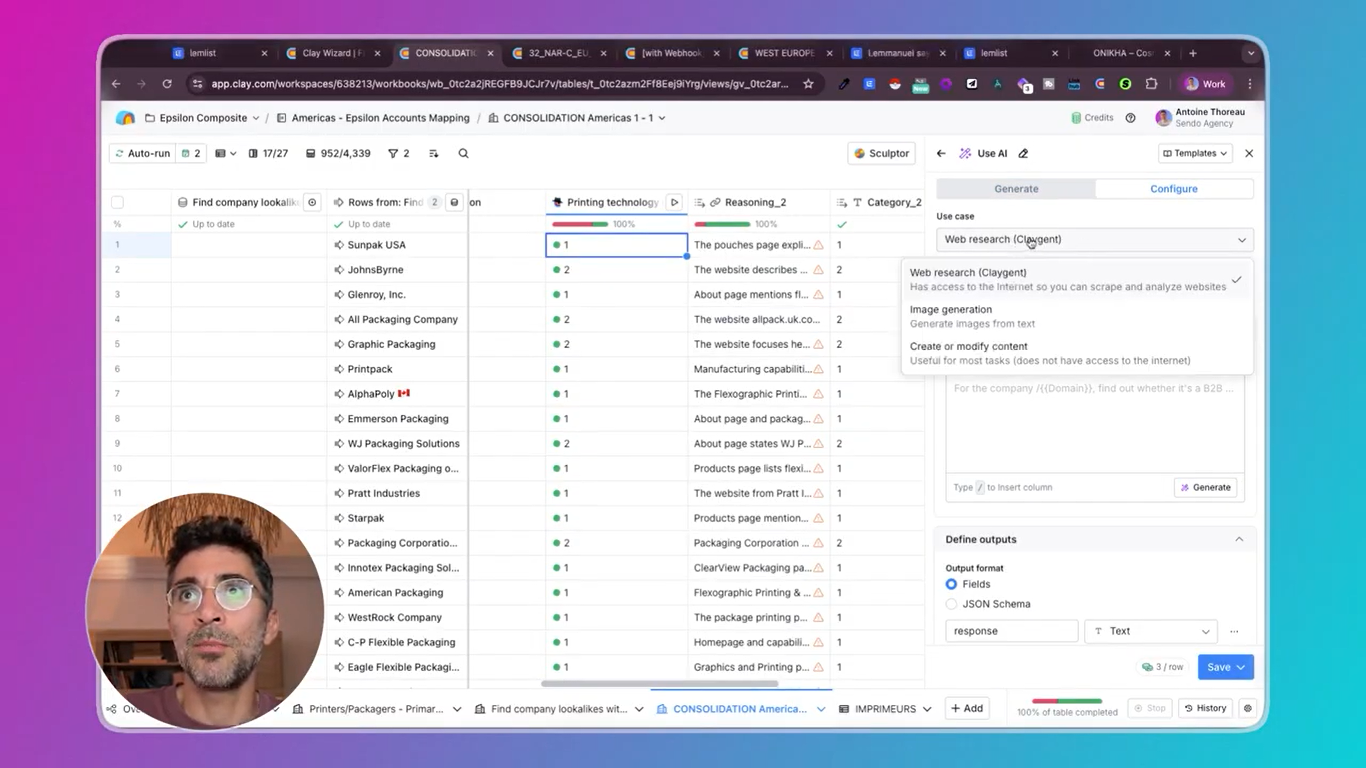Open the Chrome extensions puzzle icon
Viewport: 1366px width, 768px height.
(x=1151, y=84)
